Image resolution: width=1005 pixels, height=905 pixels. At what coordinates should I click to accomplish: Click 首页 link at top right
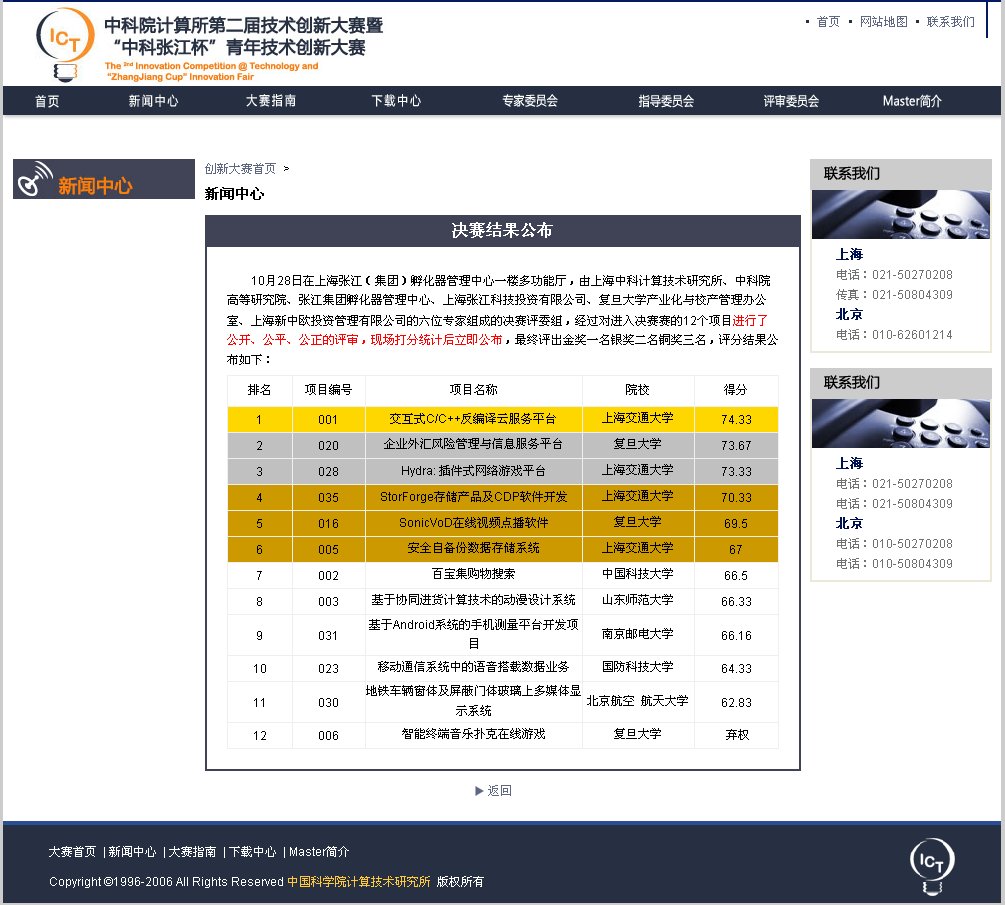828,22
